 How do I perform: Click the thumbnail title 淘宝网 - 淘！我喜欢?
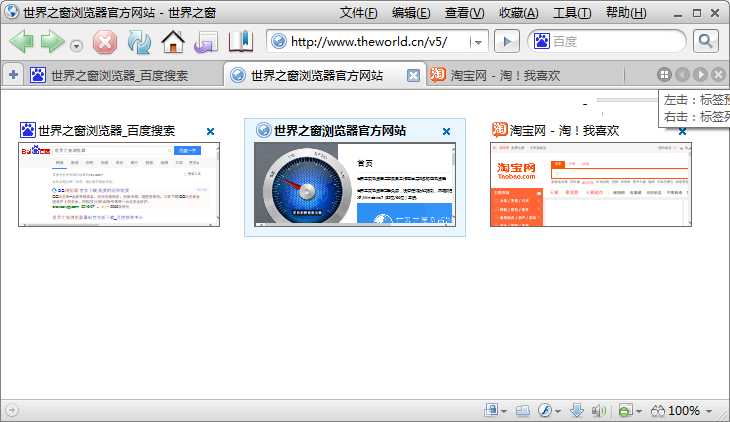pyautogui.click(x=564, y=130)
